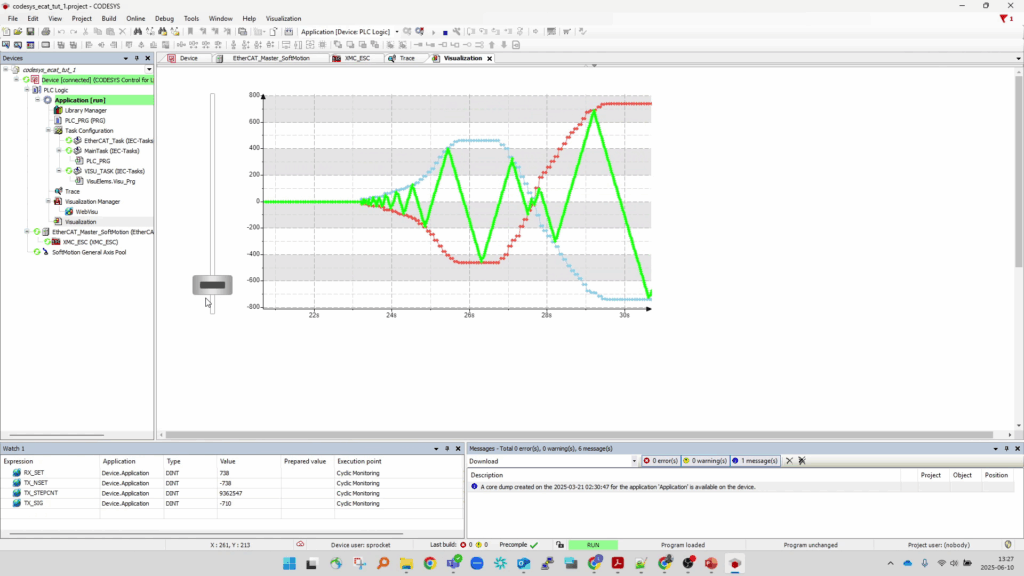Collapse the PLC Logic node
1024x576 pixels.
pyautogui.click(x=27, y=90)
